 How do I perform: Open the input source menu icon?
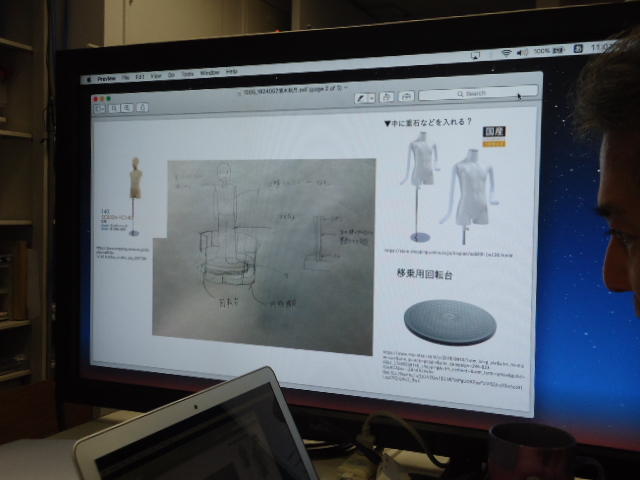[578, 49]
